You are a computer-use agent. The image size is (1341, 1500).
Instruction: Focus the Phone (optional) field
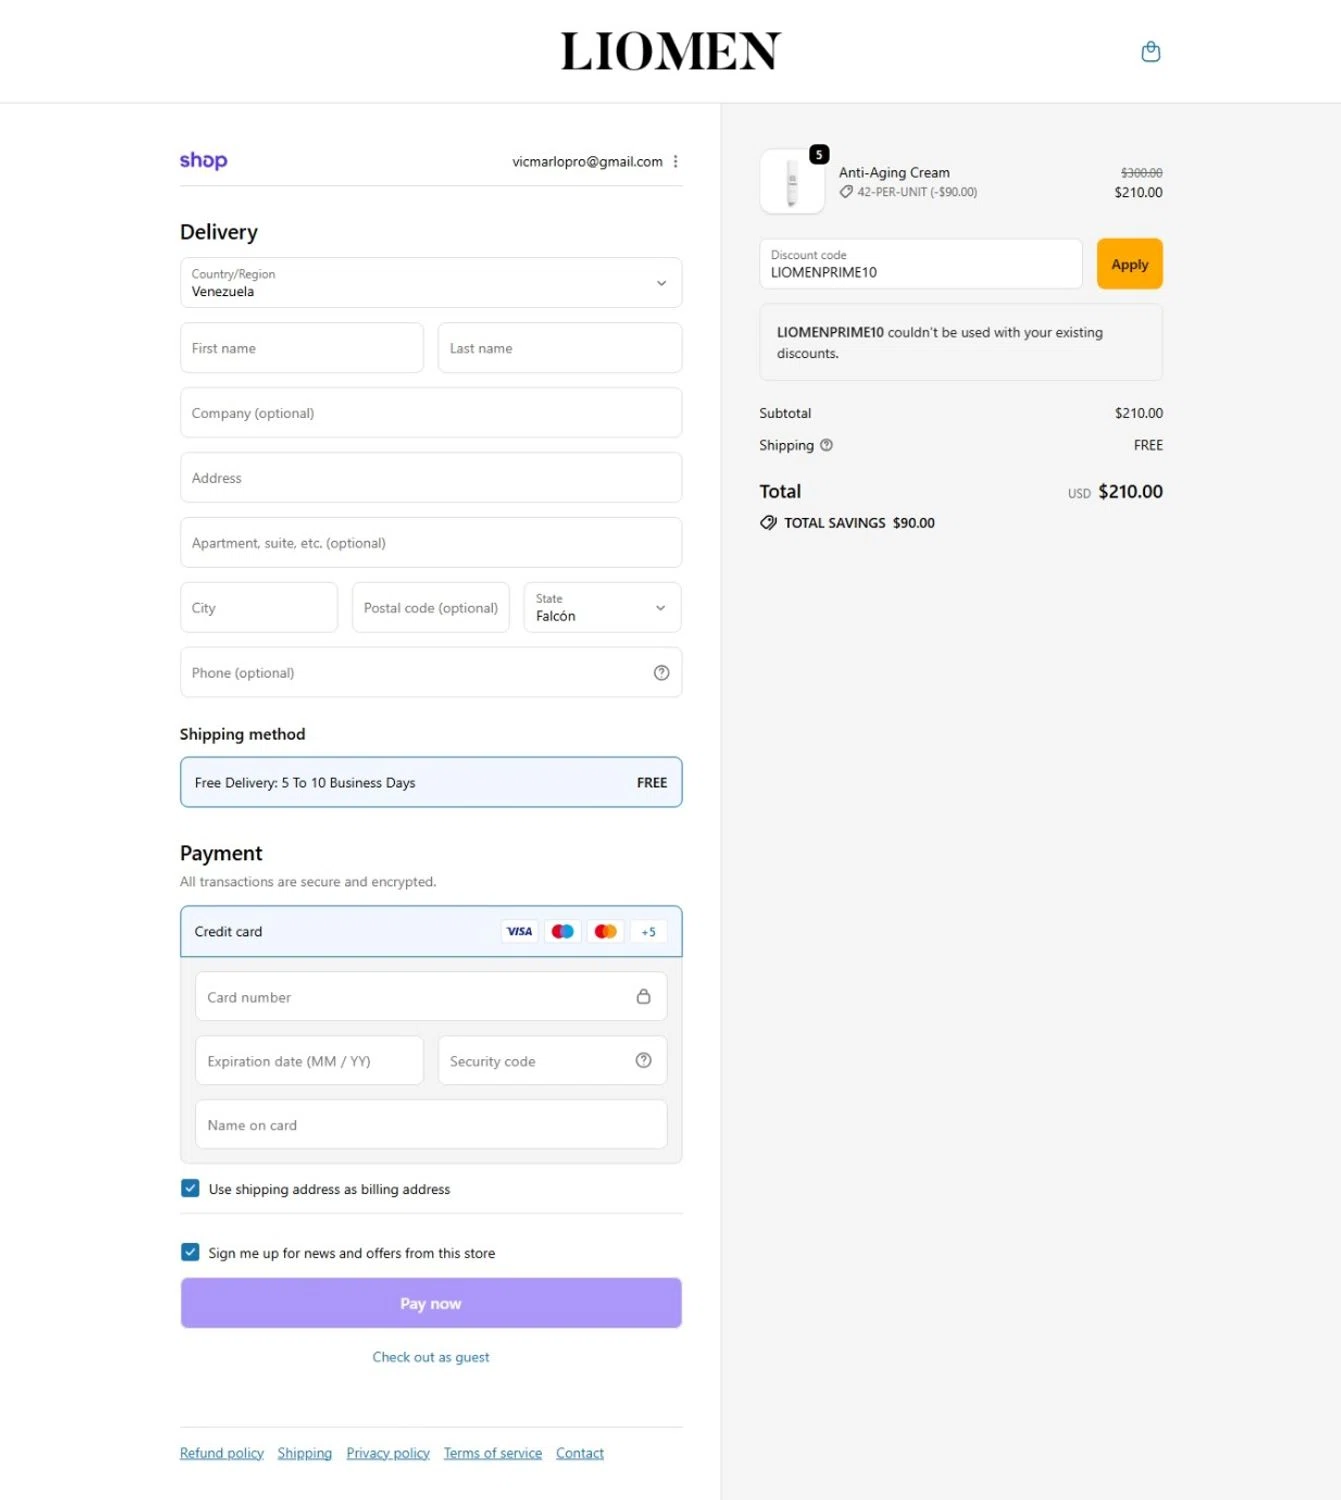click(x=431, y=672)
